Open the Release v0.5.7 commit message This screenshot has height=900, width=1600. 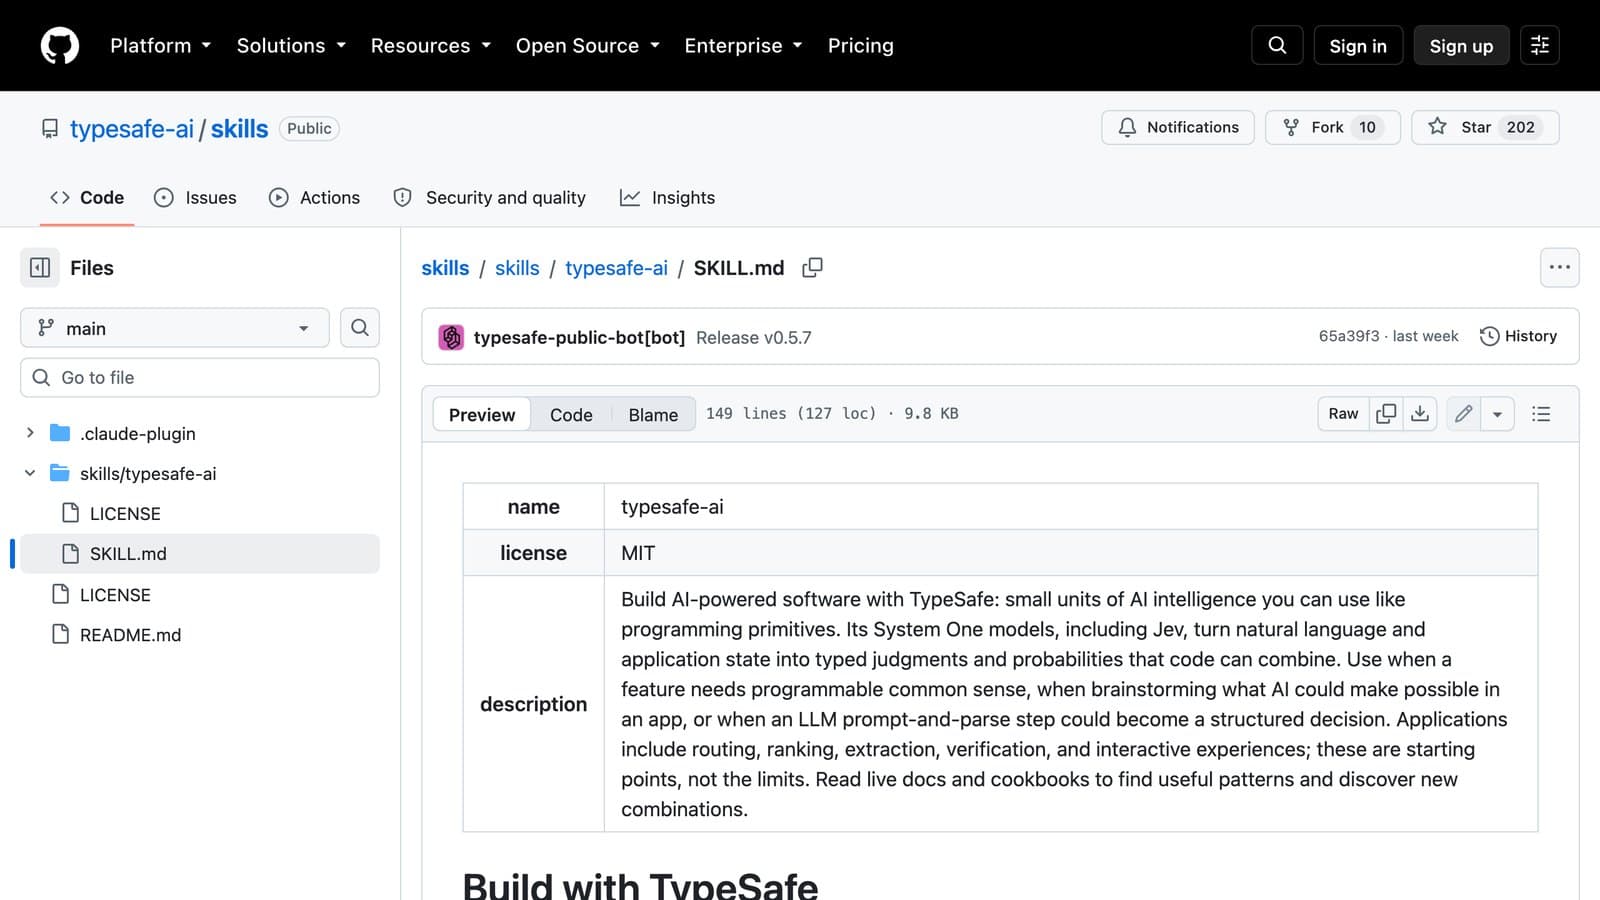click(x=754, y=338)
